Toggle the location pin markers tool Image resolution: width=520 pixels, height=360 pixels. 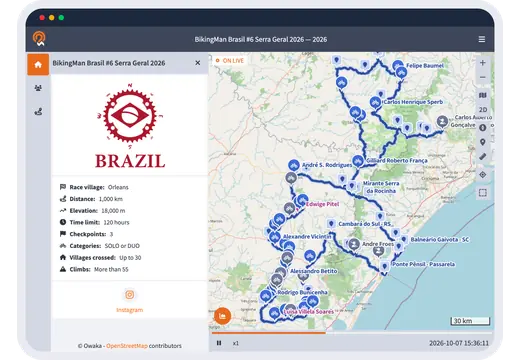[x=483, y=142]
